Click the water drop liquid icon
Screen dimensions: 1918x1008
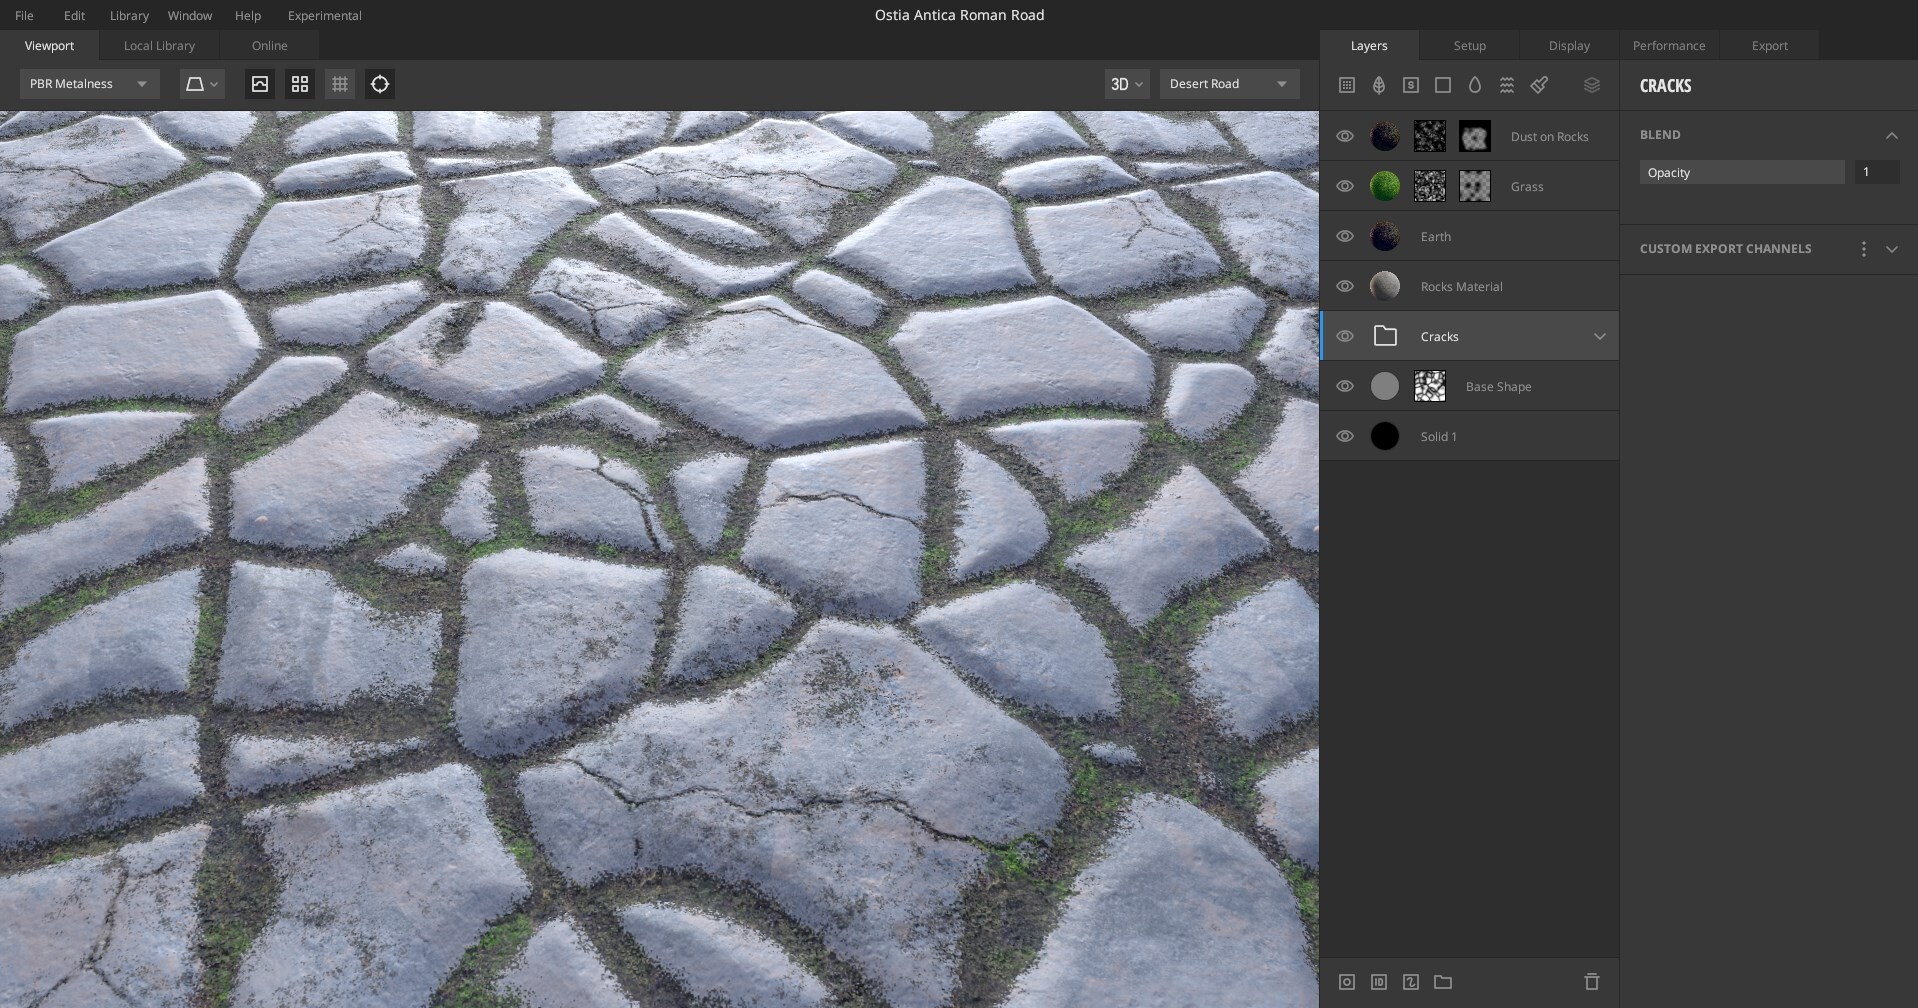click(1474, 85)
